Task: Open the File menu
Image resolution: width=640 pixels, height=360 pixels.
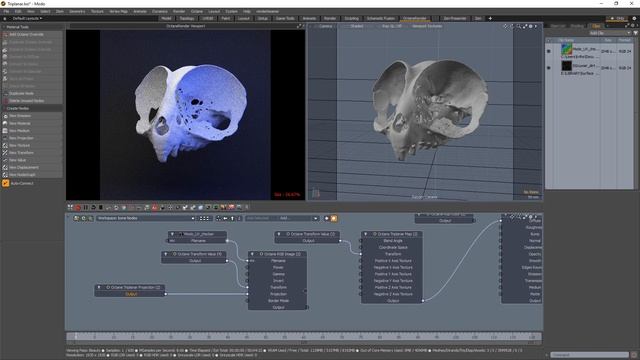Action: pos(6,11)
